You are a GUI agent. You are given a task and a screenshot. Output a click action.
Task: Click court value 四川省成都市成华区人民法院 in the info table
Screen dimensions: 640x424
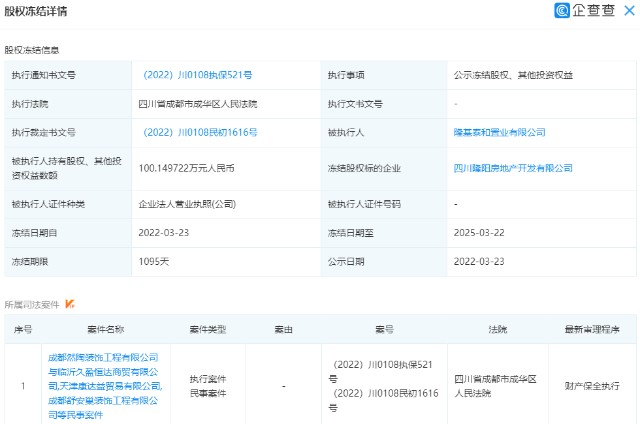coord(198,104)
